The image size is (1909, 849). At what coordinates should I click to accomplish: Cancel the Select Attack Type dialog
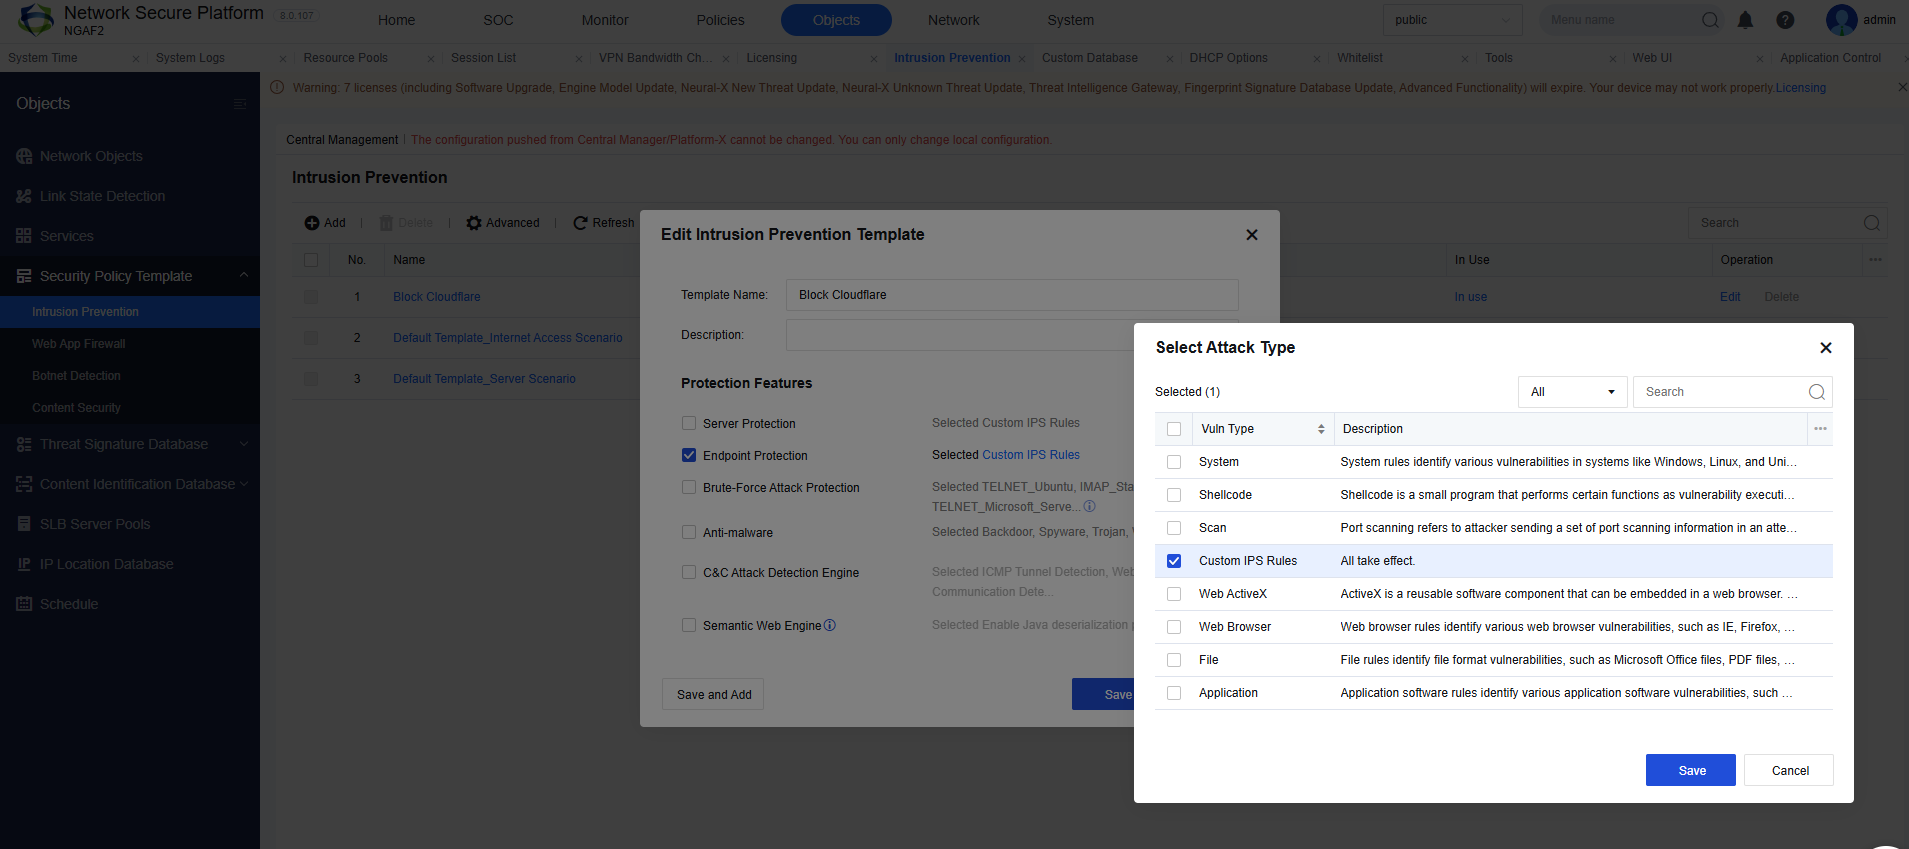click(1789, 770)
